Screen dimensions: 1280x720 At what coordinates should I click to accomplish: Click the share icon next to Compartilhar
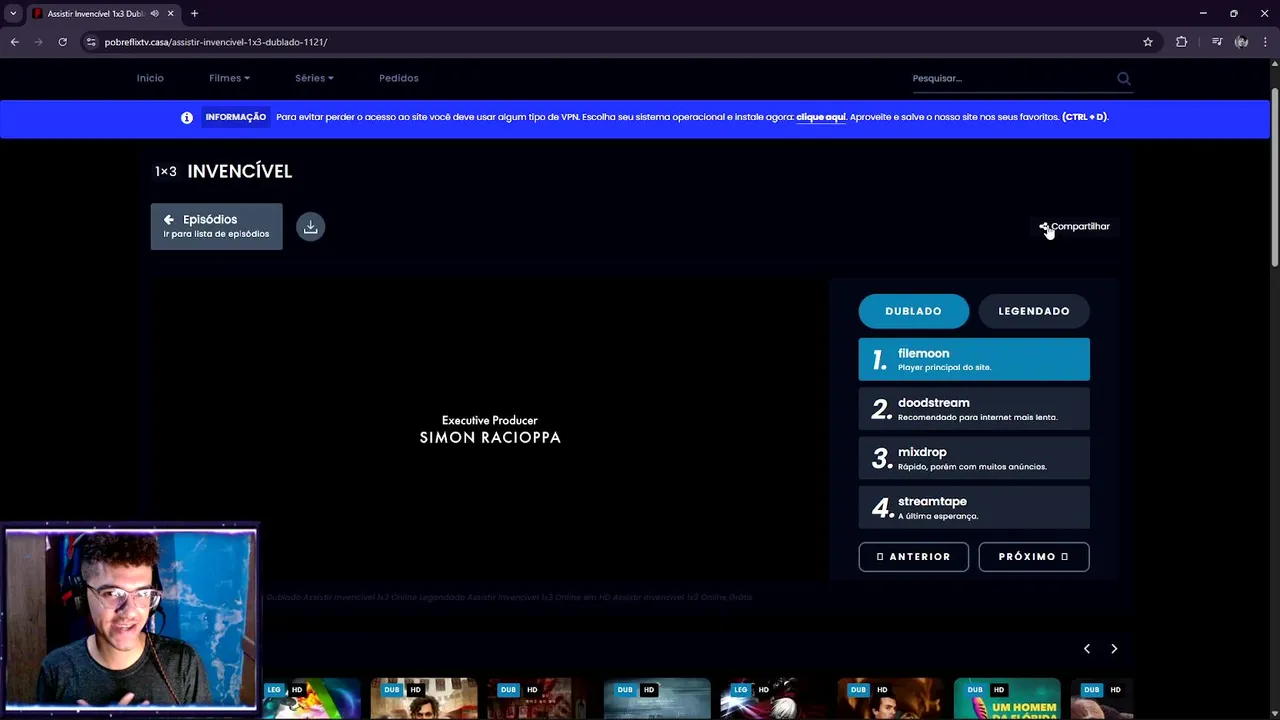1044,227
